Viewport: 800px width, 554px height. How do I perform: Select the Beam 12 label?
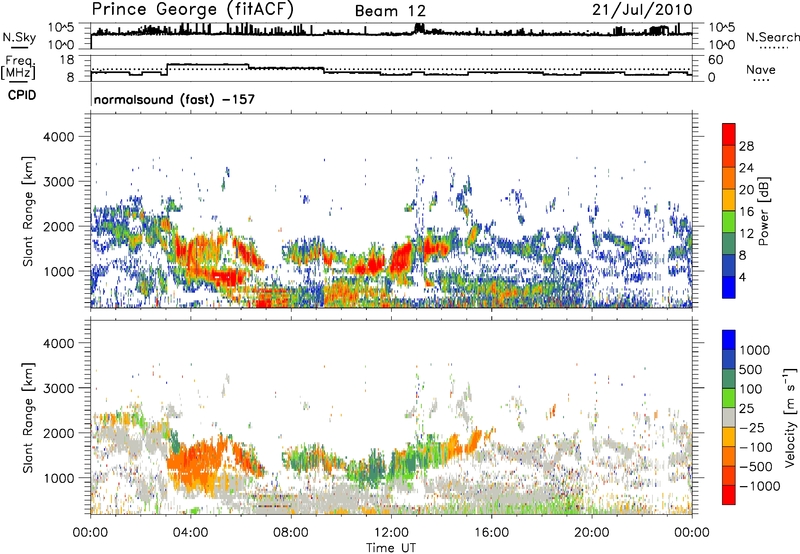(x=390, y=11)
